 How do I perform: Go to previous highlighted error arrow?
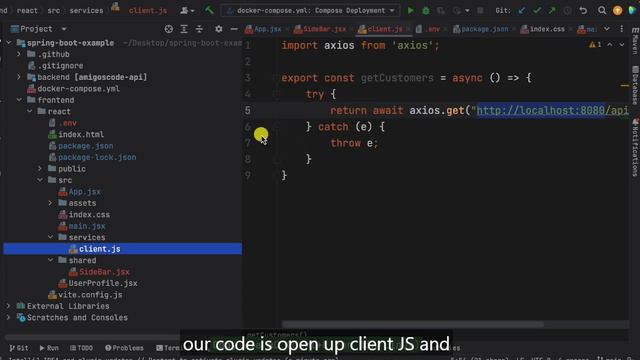tap(609, 45)
